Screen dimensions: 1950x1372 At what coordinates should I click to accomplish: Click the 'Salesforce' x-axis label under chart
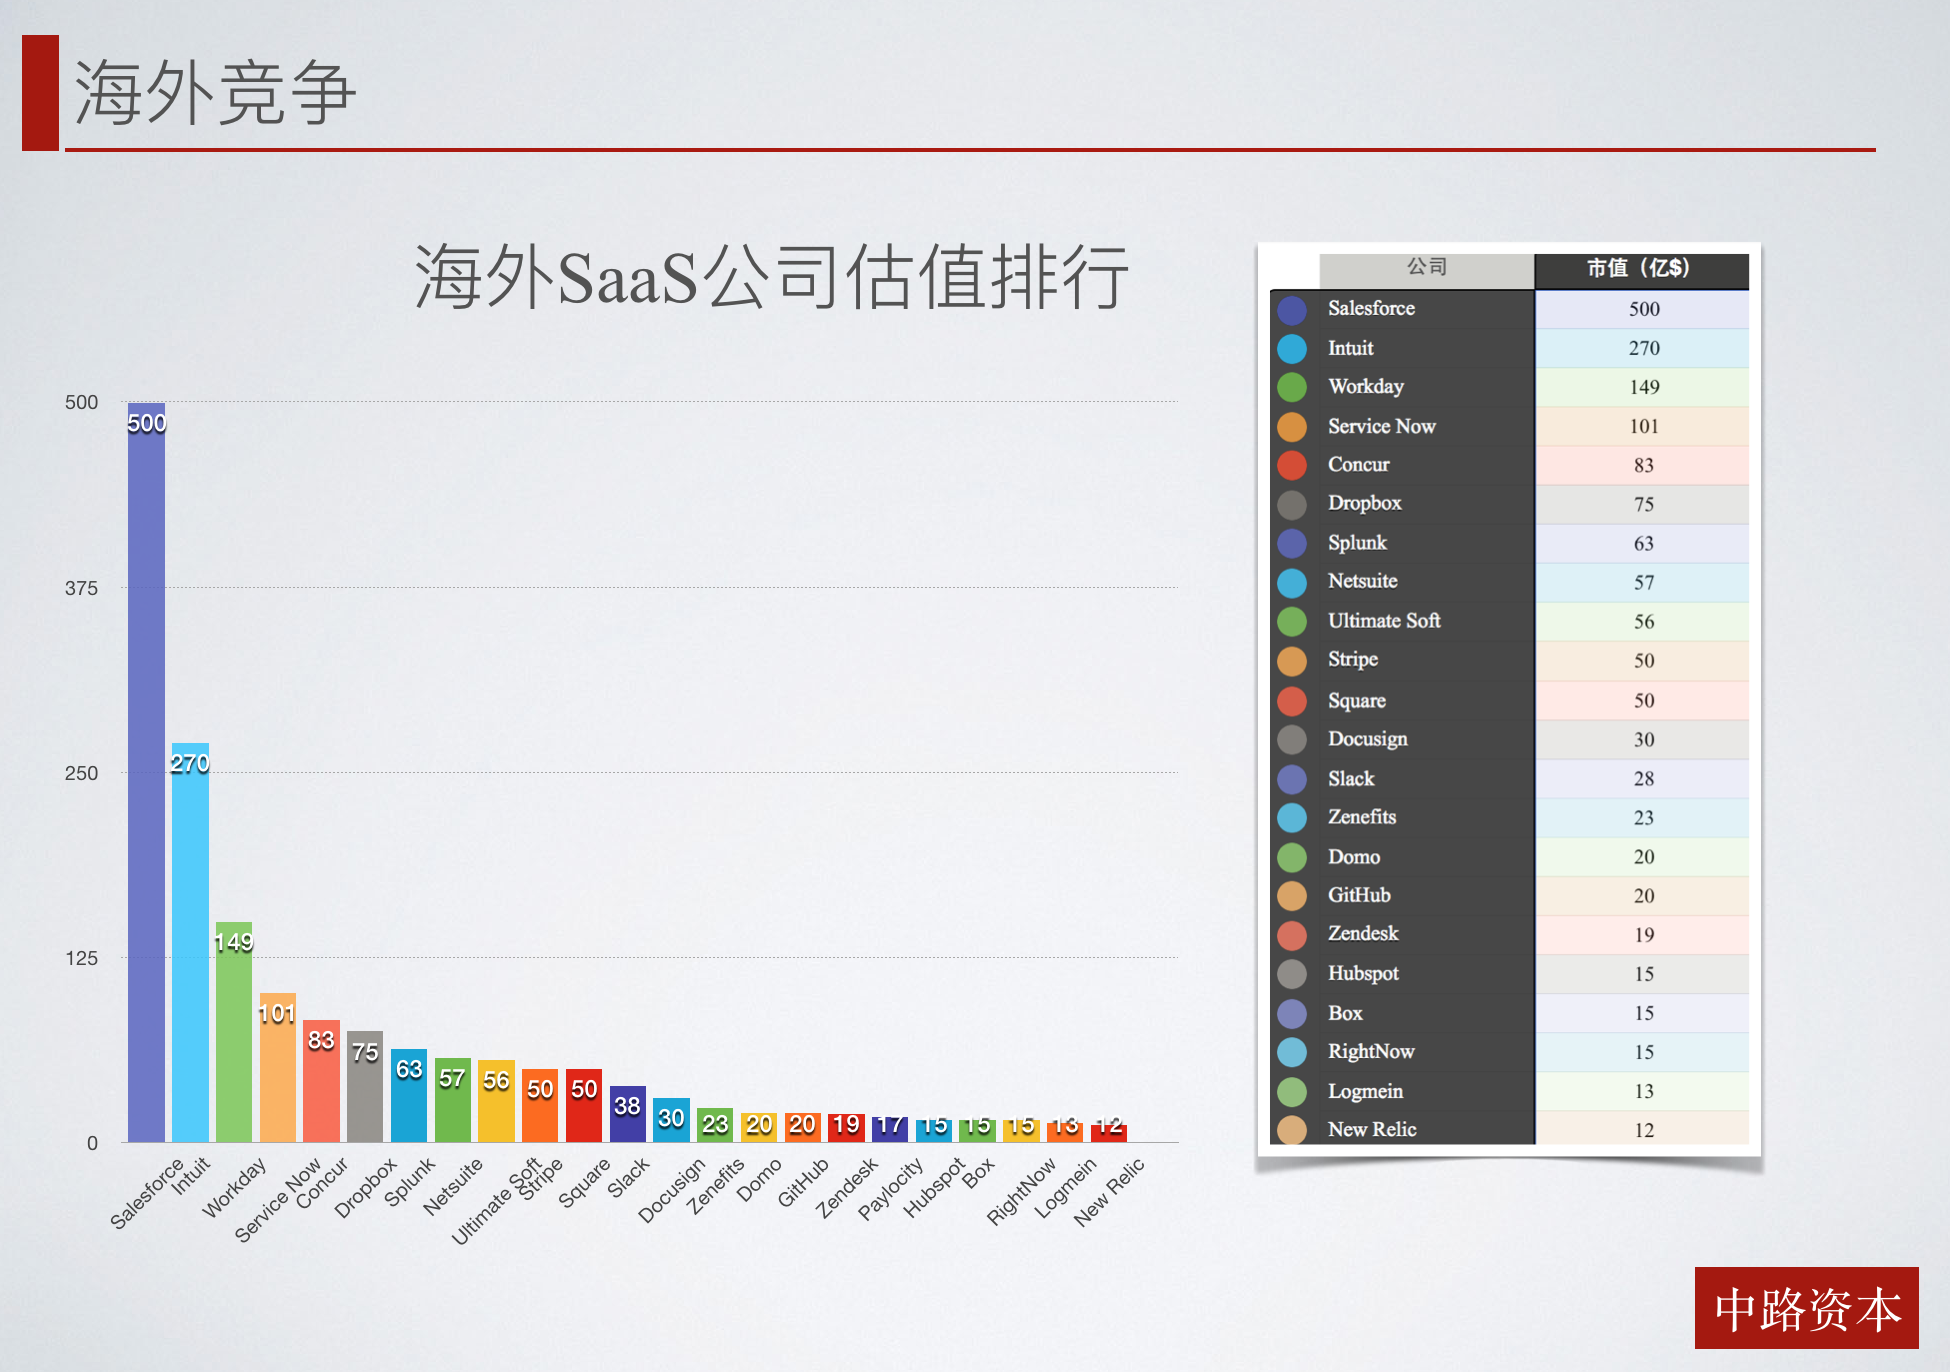146,1193
